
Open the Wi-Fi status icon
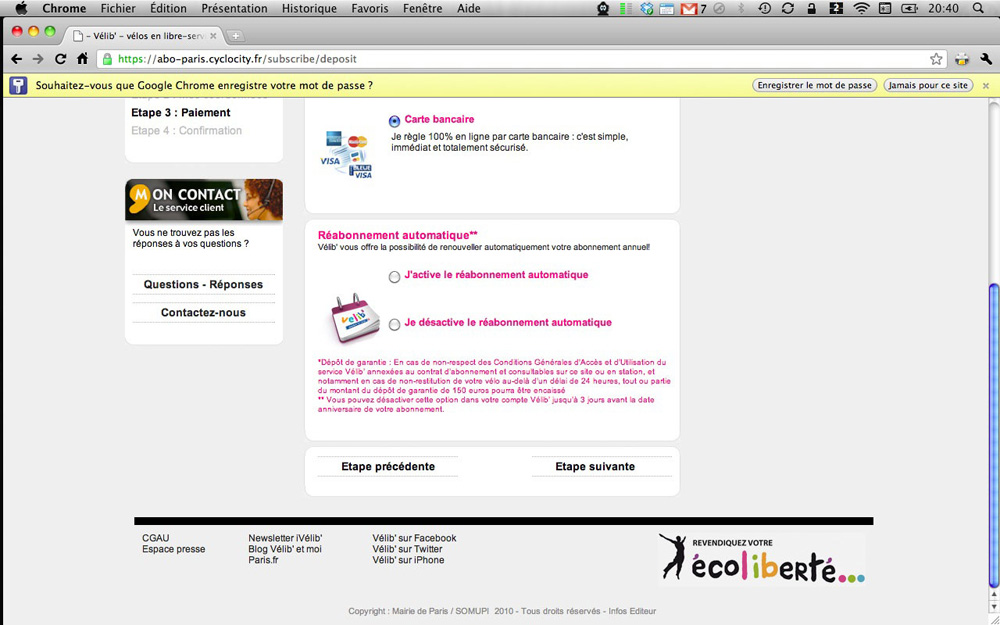click(x=861, y=9)
